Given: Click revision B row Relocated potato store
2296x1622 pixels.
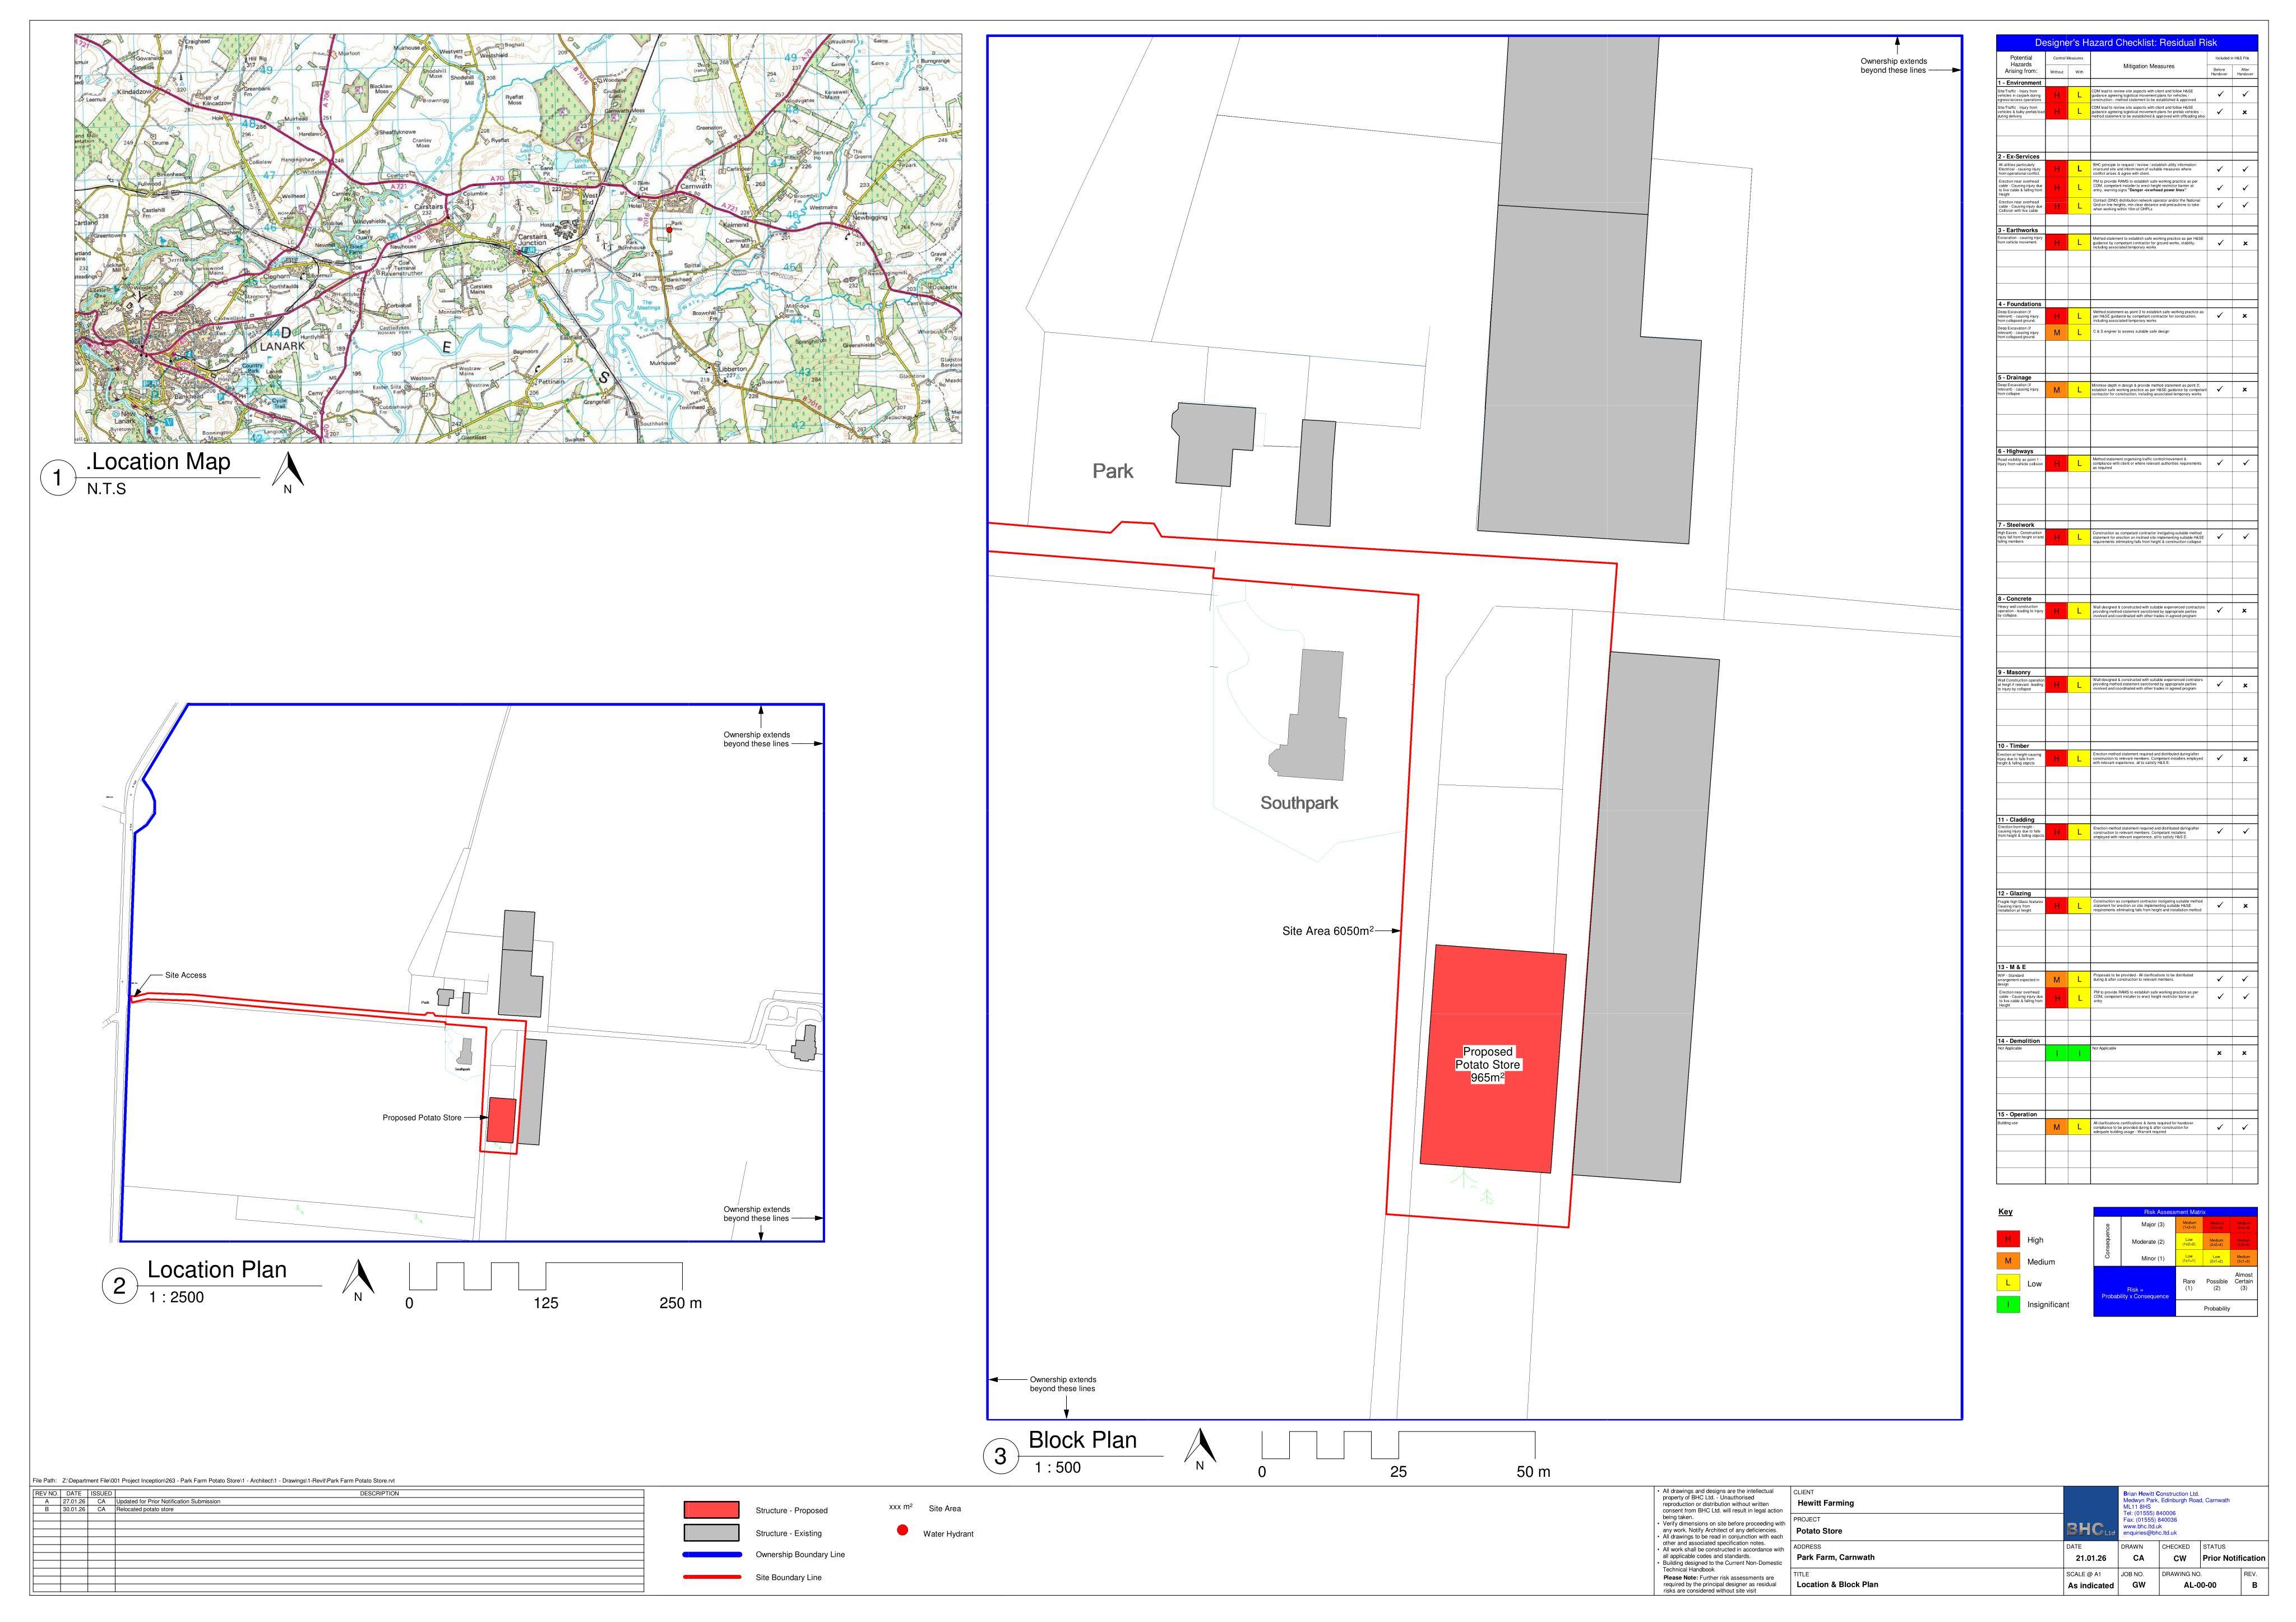Looking at the screenshot, I should 338,1510.
